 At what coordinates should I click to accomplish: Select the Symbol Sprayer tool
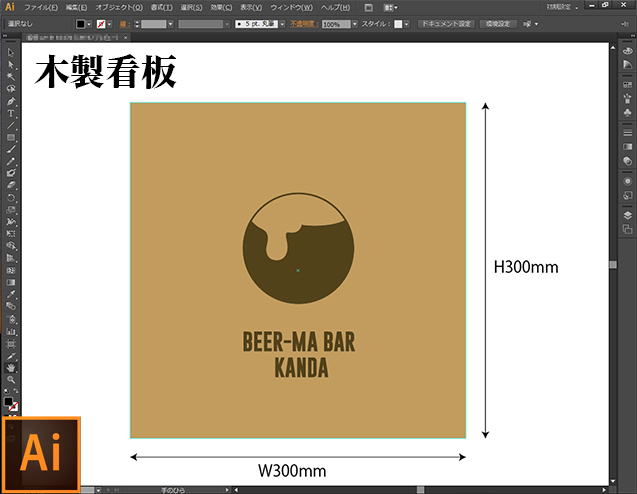11,319
